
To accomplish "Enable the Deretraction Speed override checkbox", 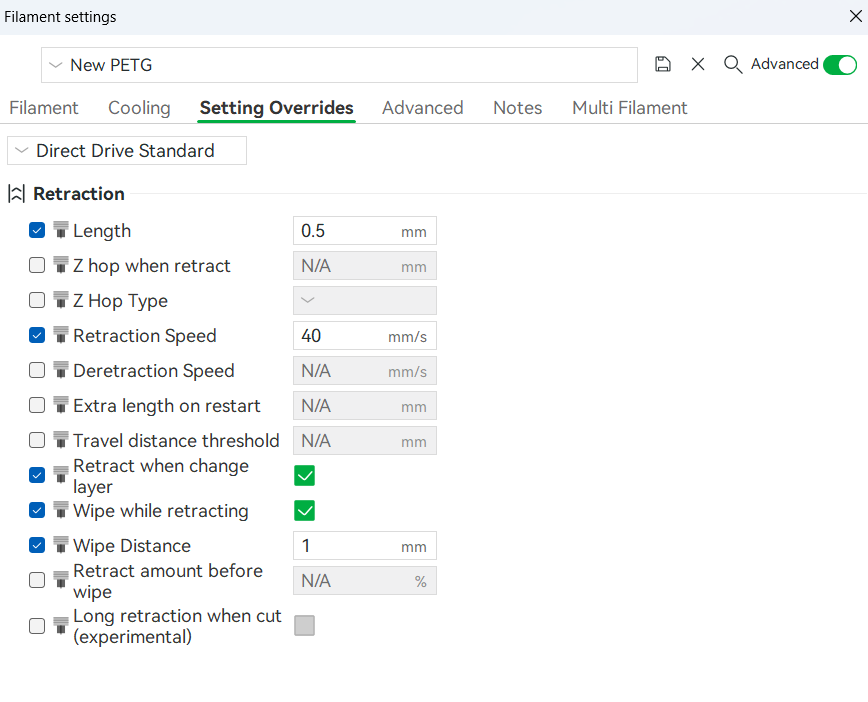I will 37,370.
